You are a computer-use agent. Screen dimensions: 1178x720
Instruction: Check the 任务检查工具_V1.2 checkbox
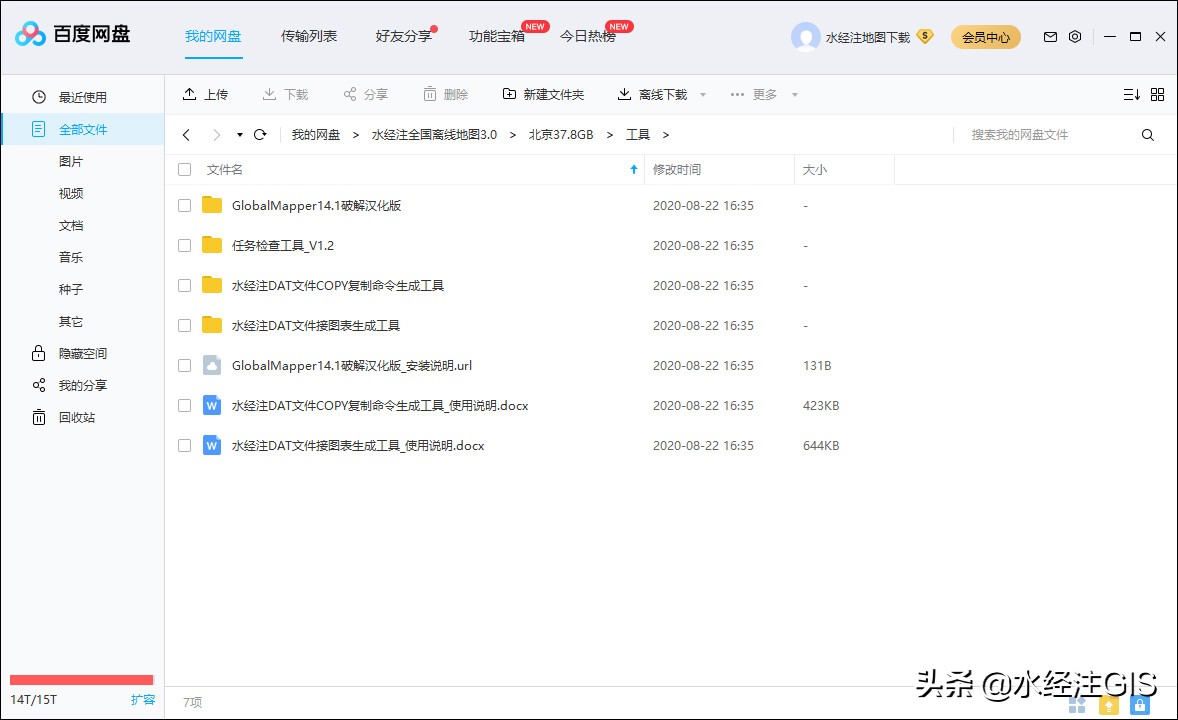click(184, 245)
